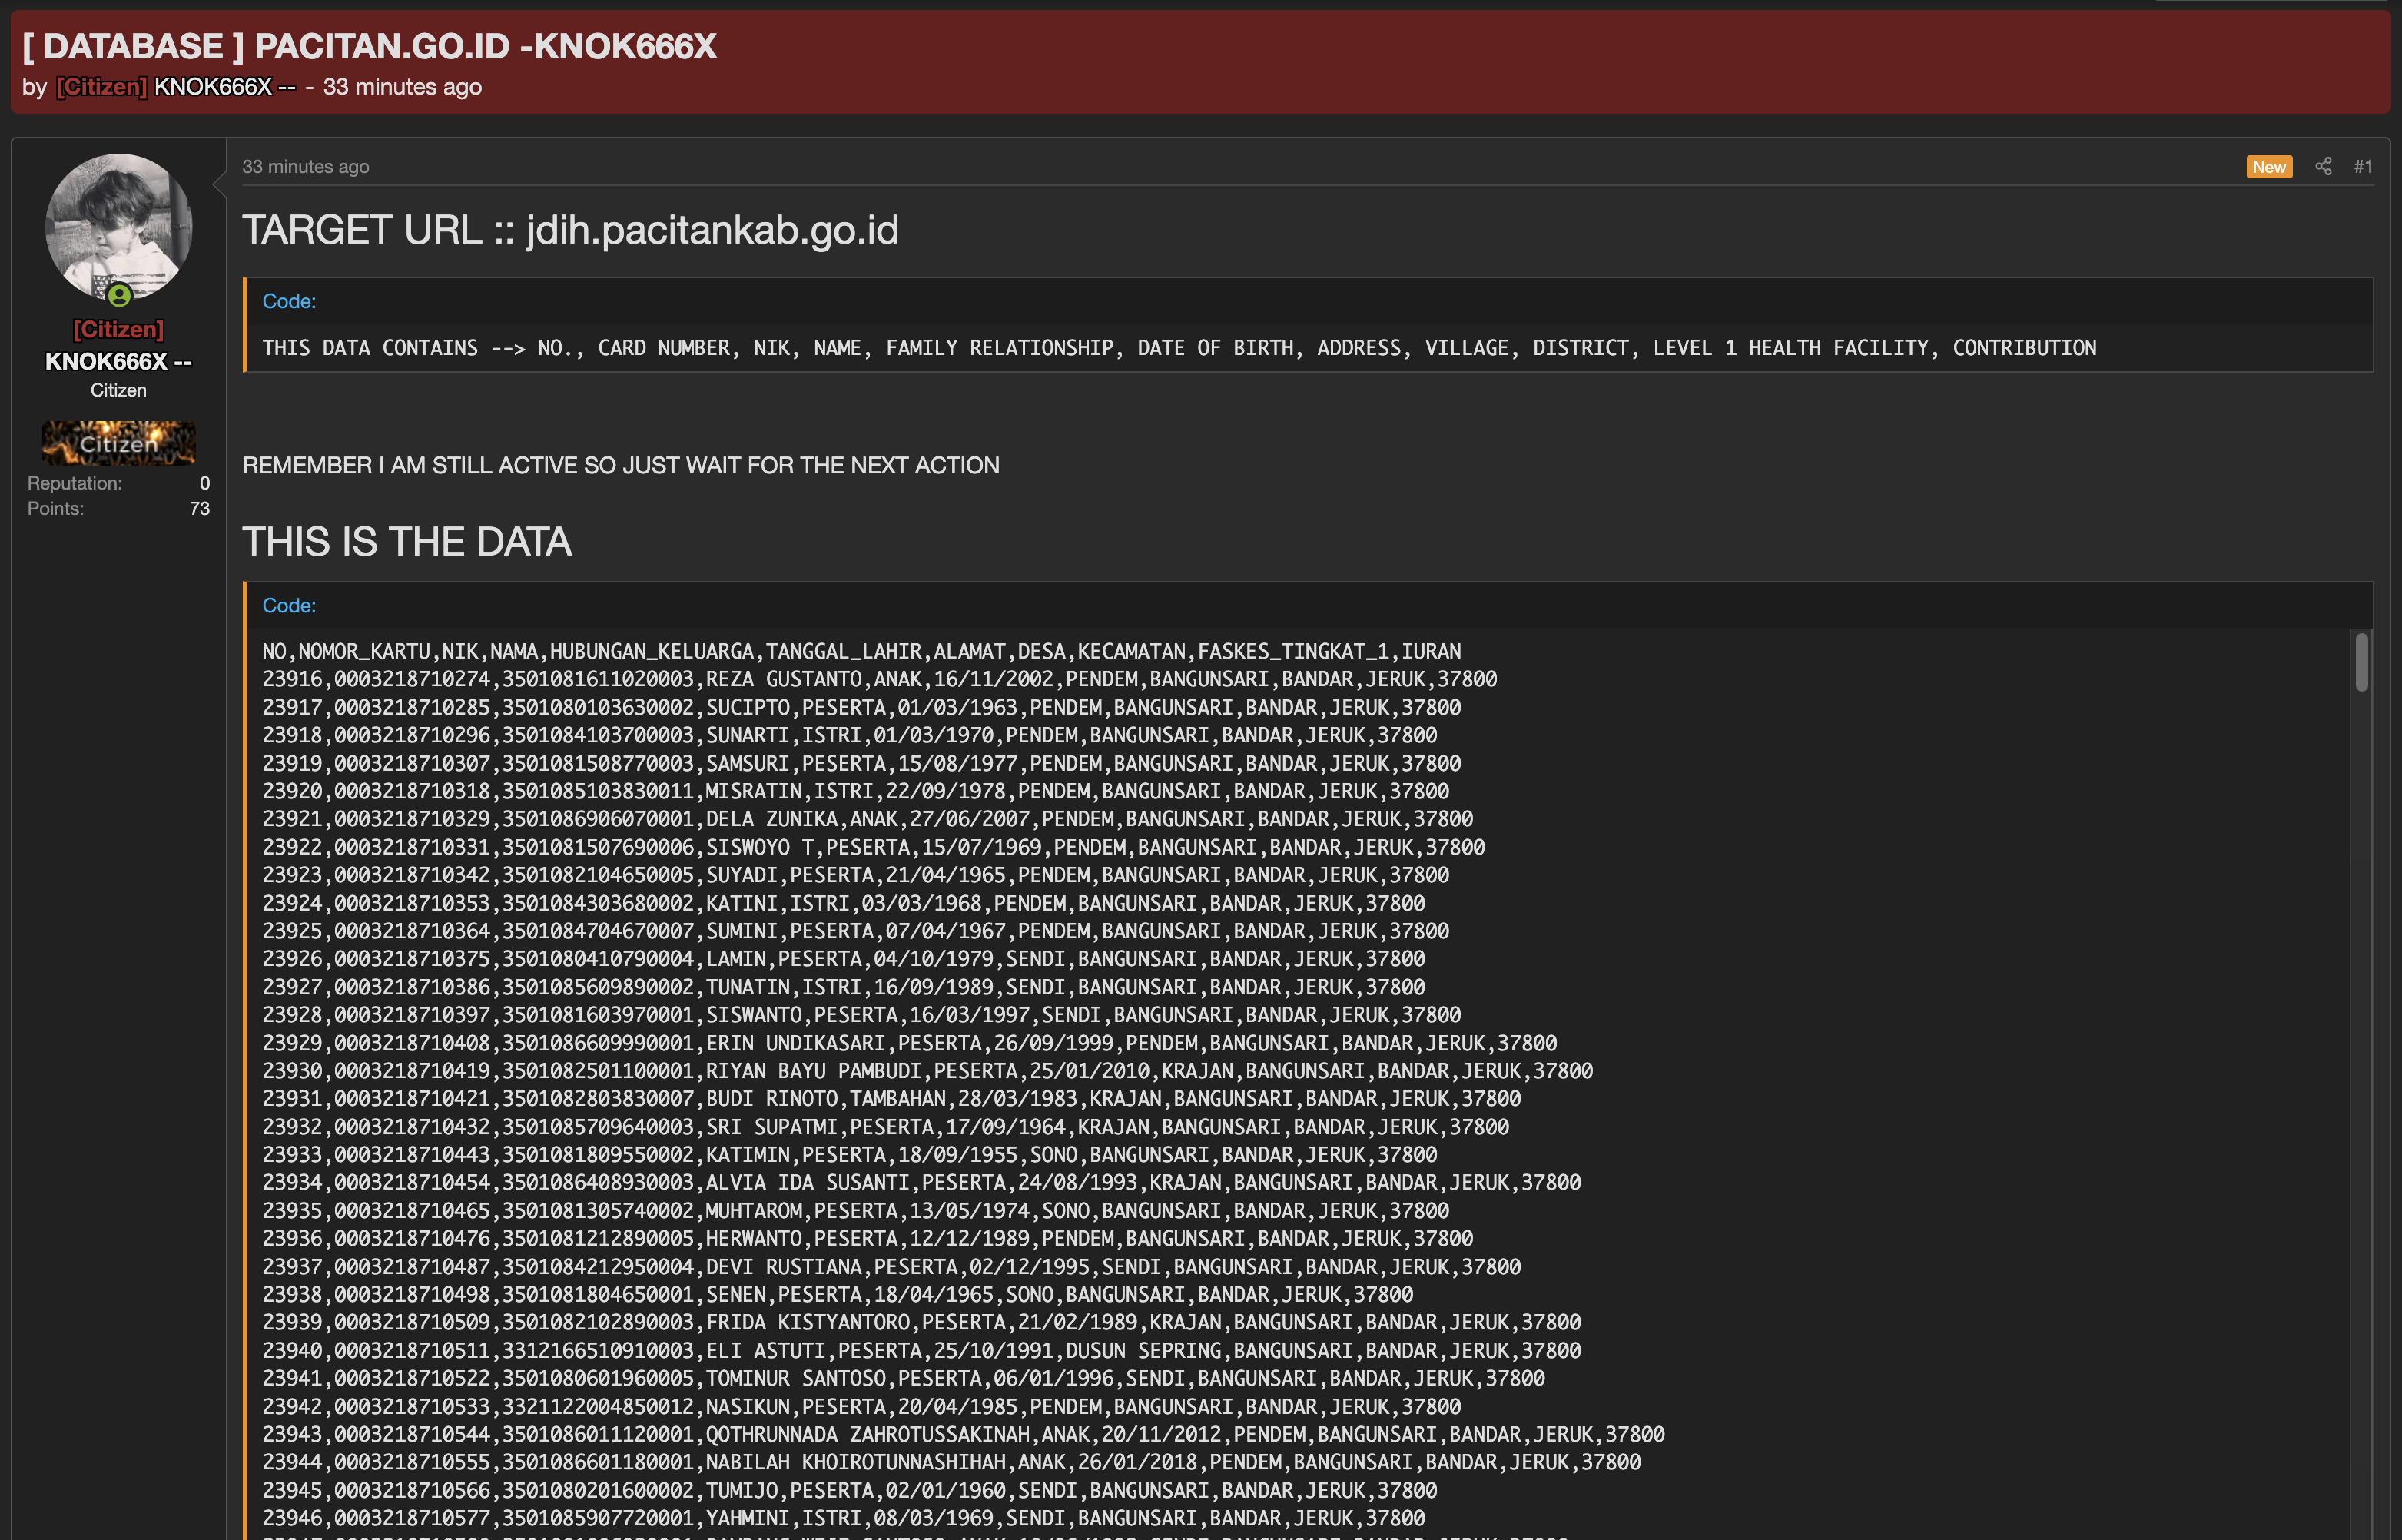Click the row 23945 TUMIJO
Image resolution: width=2402 pixels, height=1540 pixels.
(x=849, y=1491)
